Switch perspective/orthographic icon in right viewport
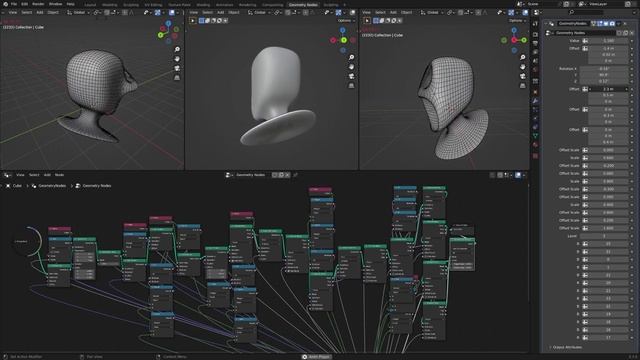640x360 pixels. coord(523,86)
